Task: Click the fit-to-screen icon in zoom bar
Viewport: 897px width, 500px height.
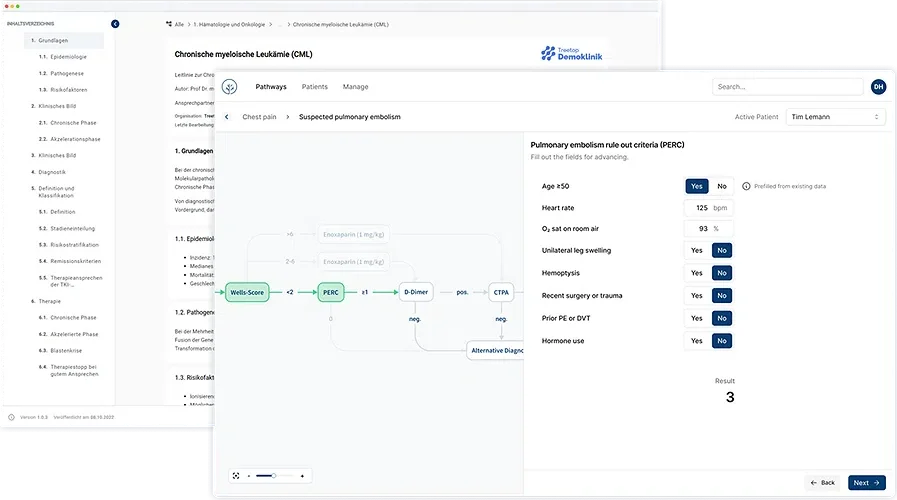Action: (236, 476)
